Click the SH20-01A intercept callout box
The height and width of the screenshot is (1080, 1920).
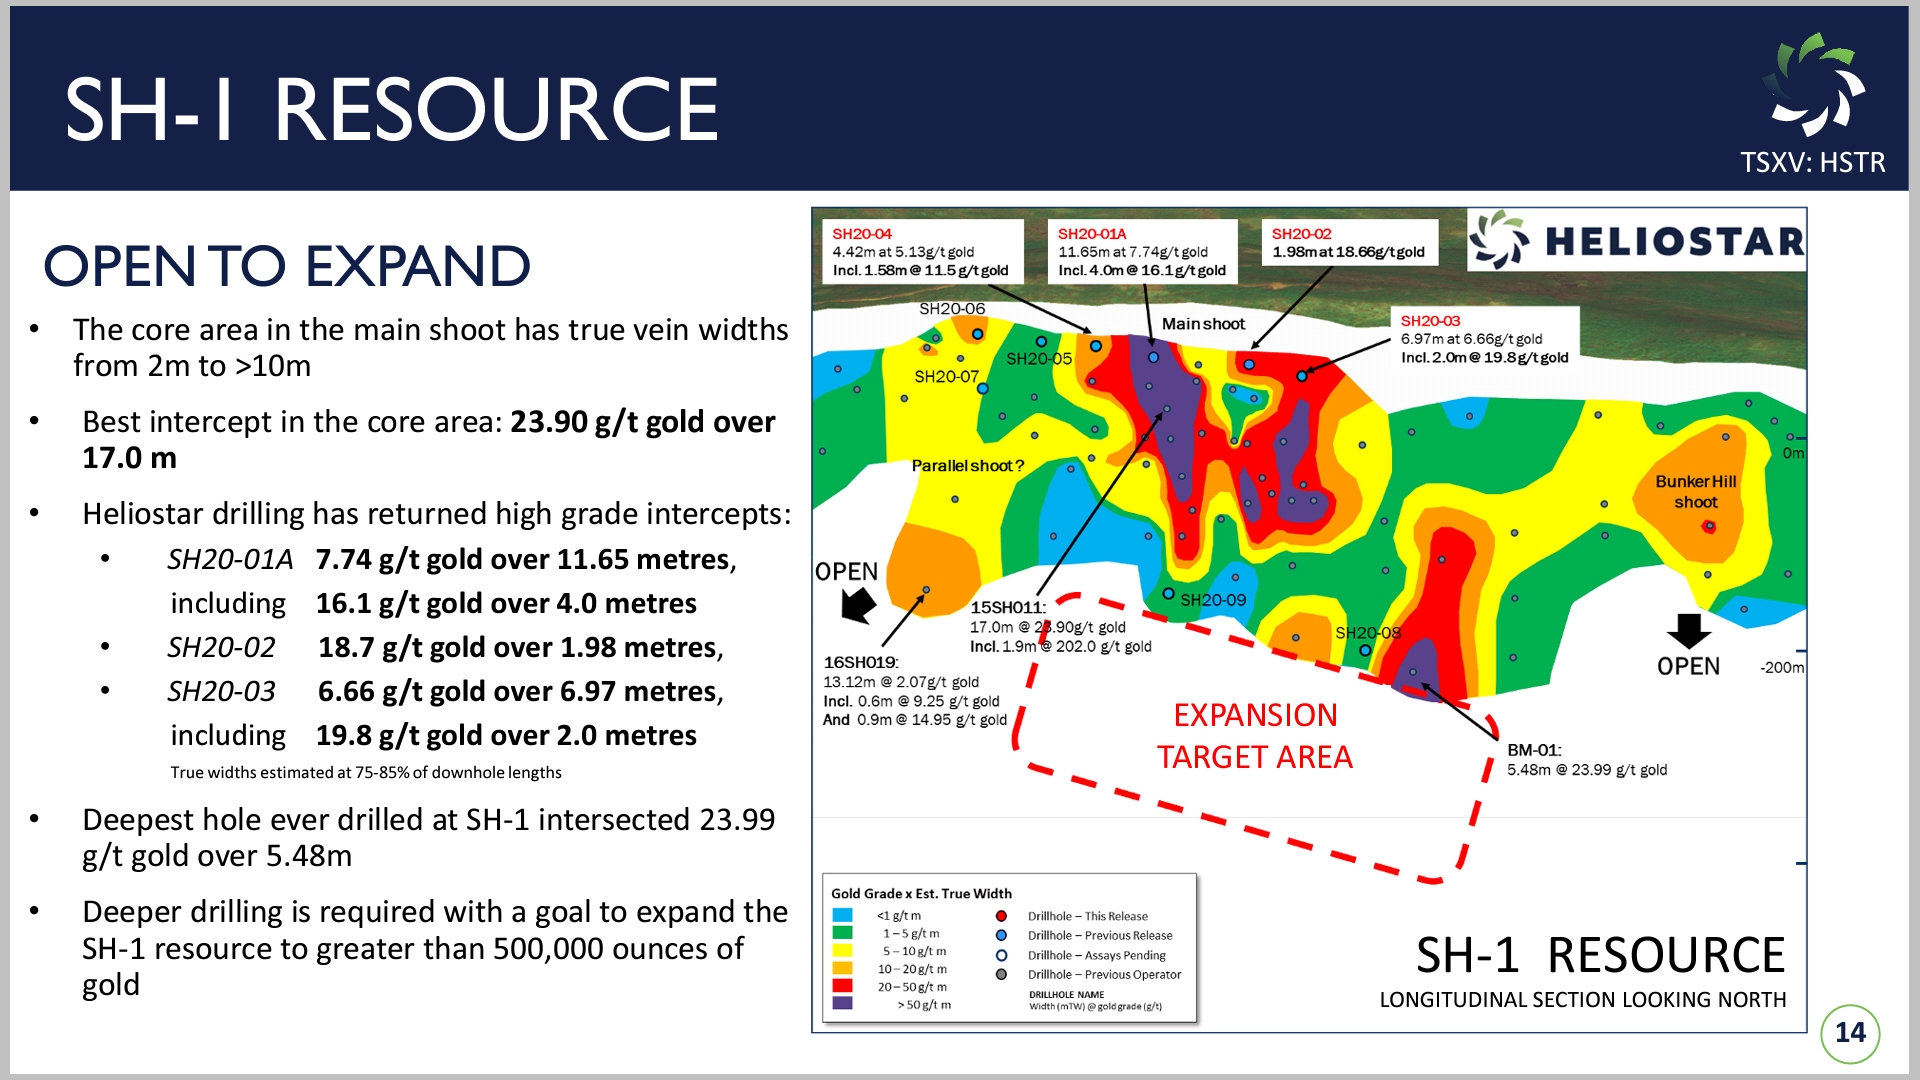[x=1141, y=252]
